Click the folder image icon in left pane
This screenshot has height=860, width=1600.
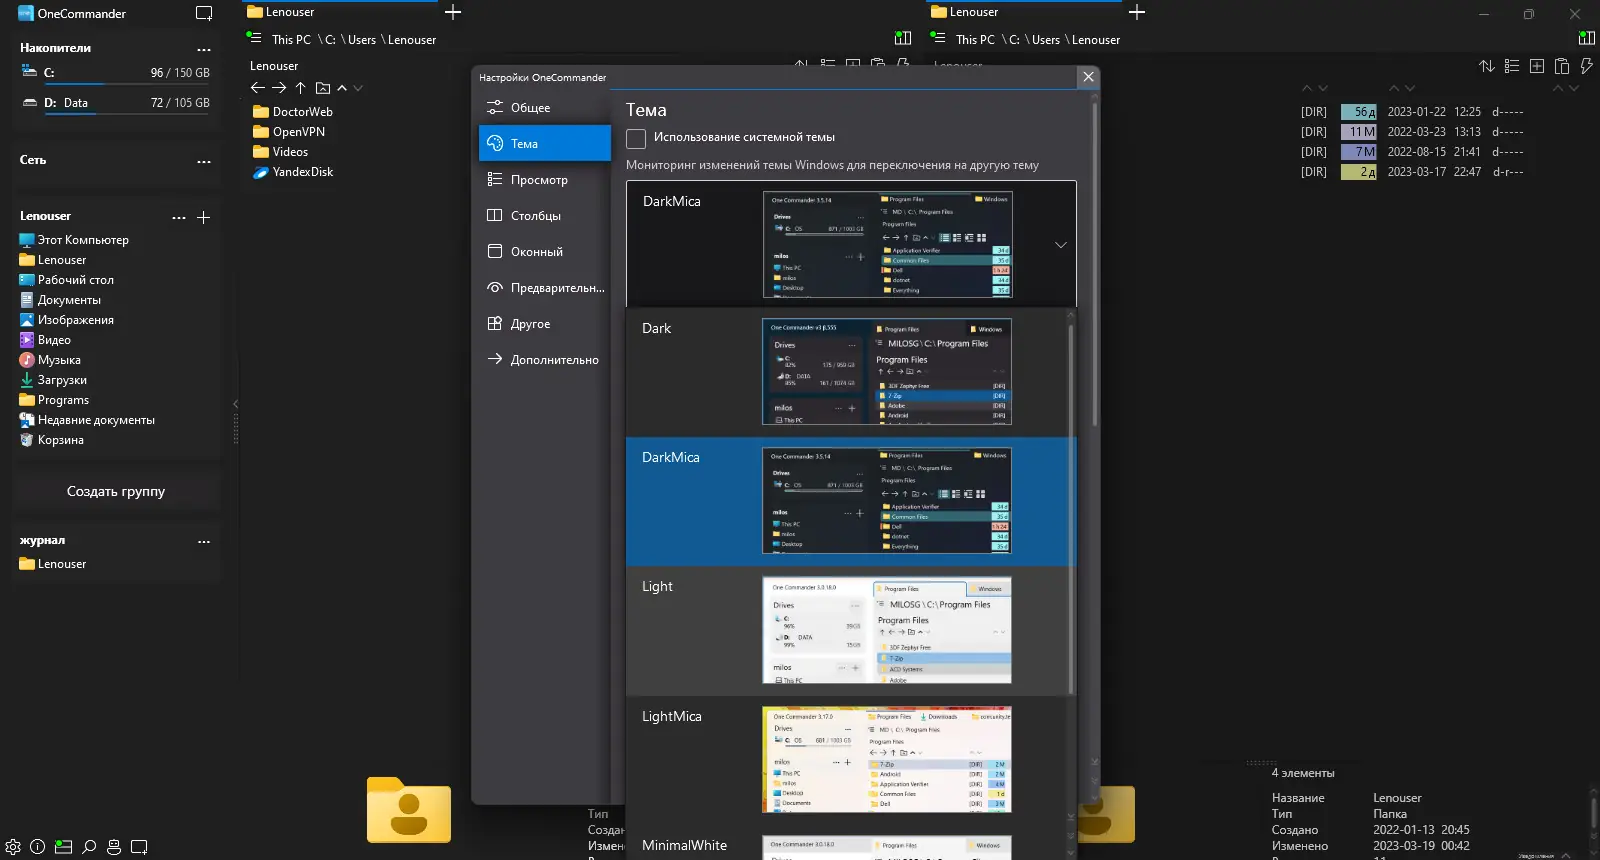(322, 88)
